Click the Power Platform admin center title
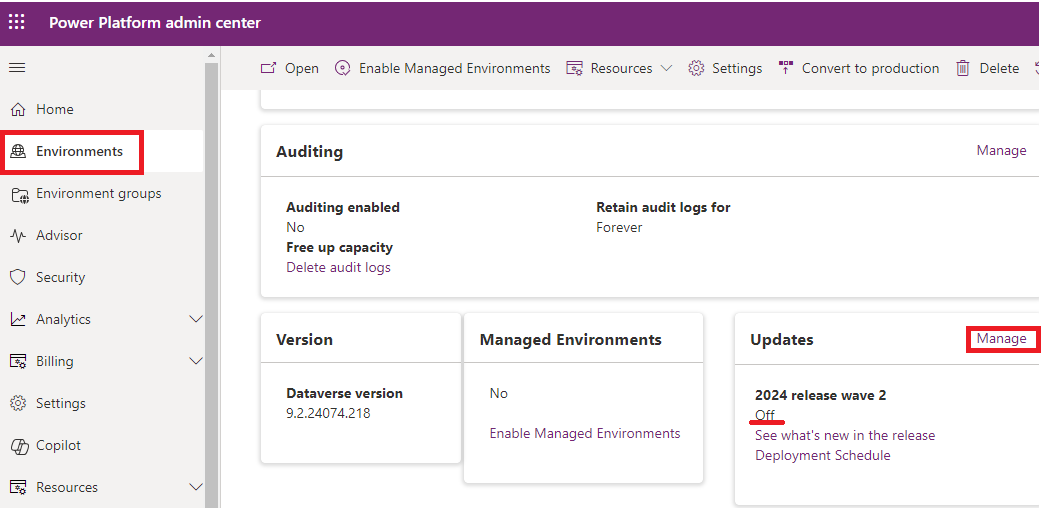 155,22
